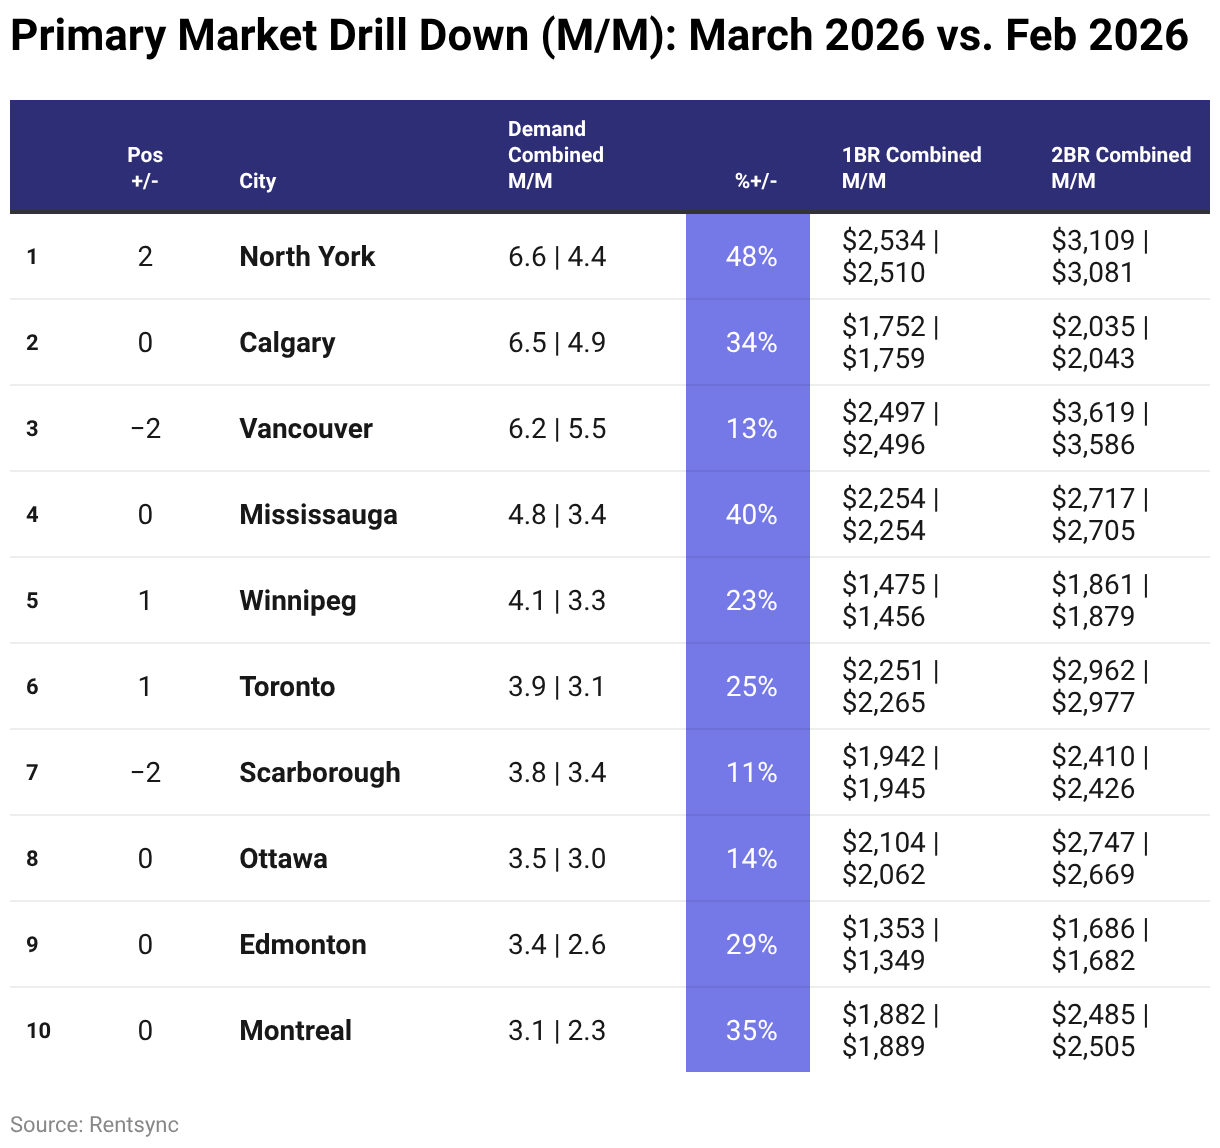The image size is (1220, 1148).
Task: Click the Source: Rentsync attribution text
Action: coord(94,1125)
